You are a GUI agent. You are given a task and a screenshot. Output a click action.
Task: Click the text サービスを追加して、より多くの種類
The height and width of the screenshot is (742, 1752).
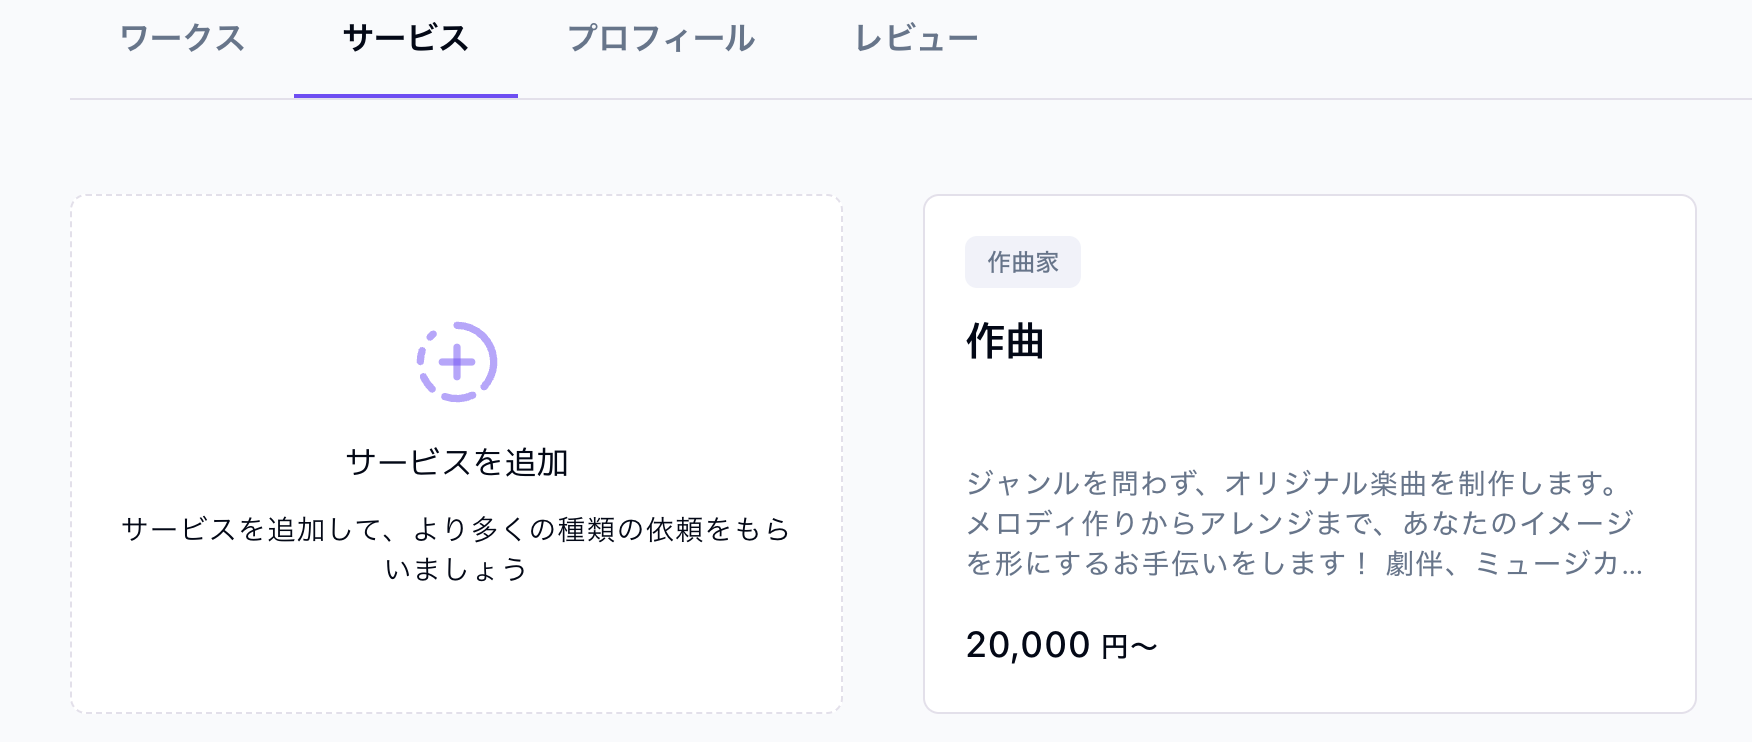coord(456,529)
